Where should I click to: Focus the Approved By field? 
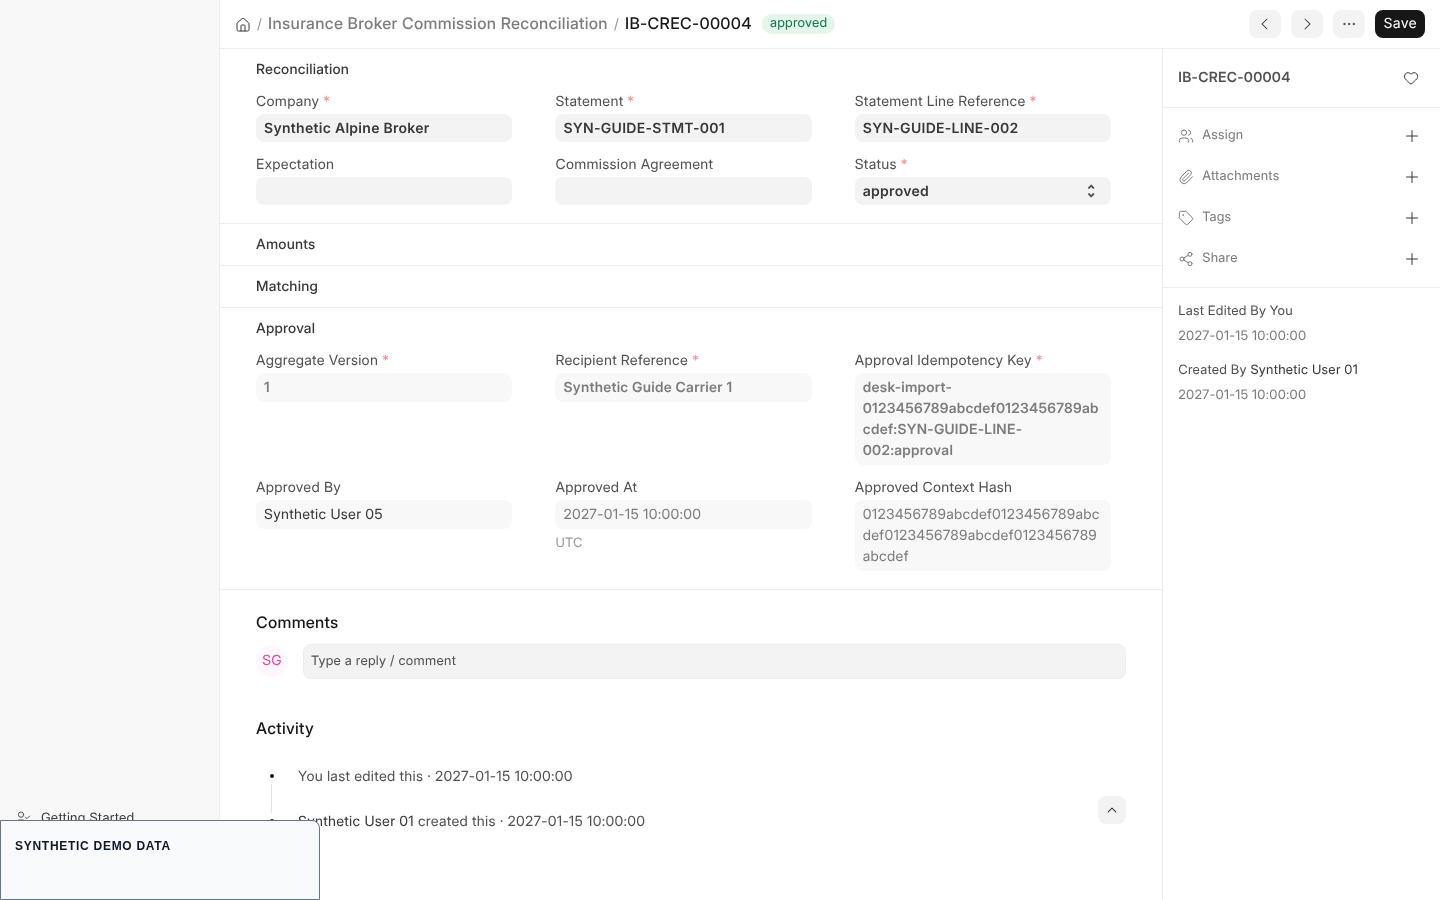384,514
